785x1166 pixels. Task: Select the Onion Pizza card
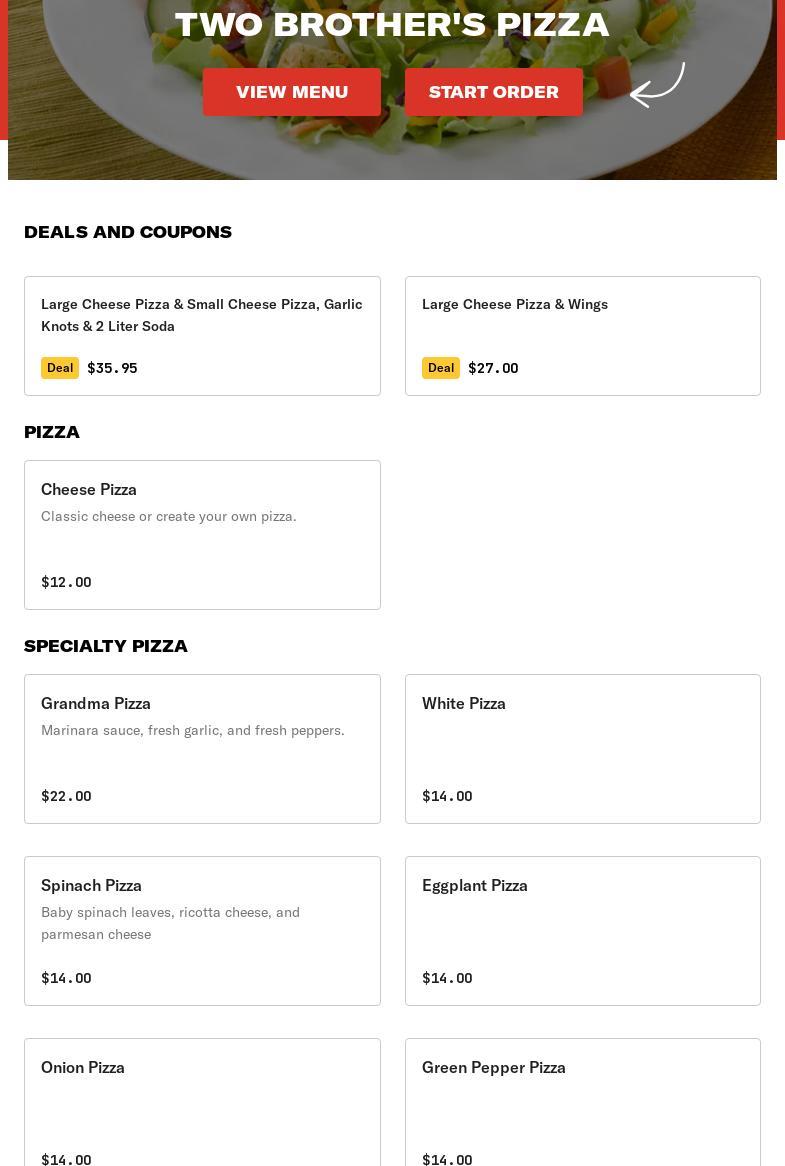tap(202, 1102)
